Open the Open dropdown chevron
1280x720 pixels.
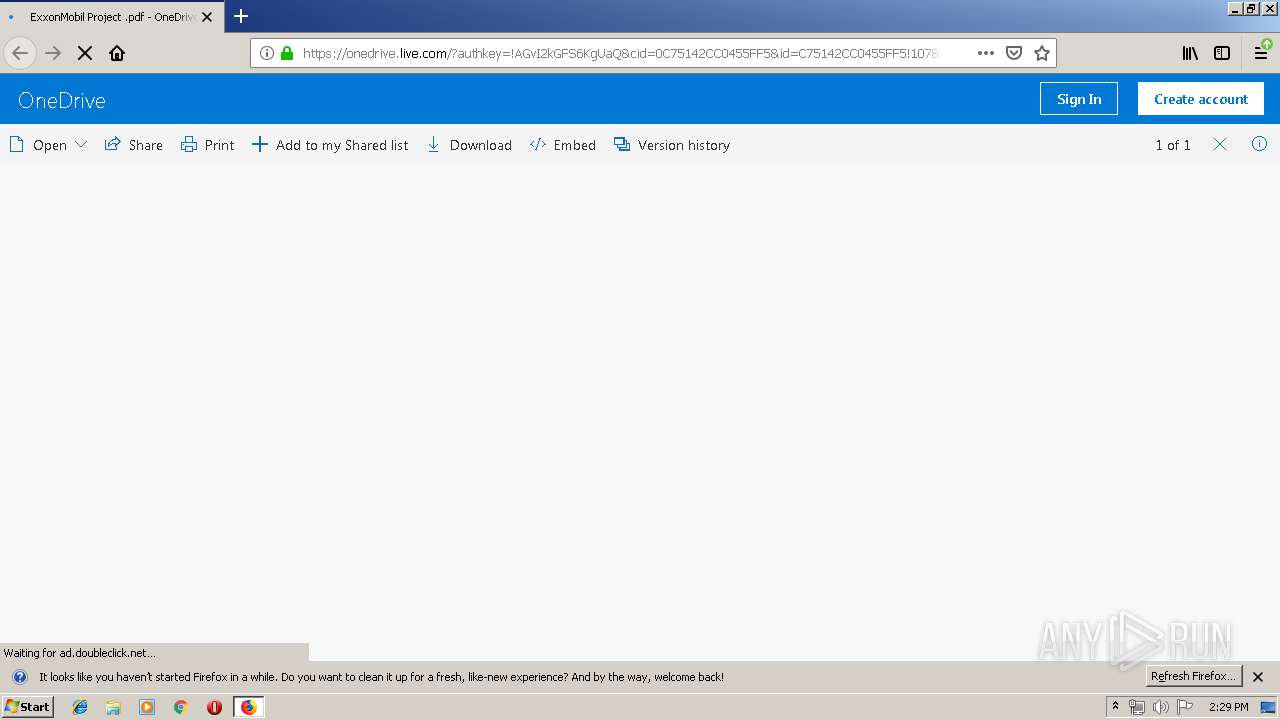81,145
